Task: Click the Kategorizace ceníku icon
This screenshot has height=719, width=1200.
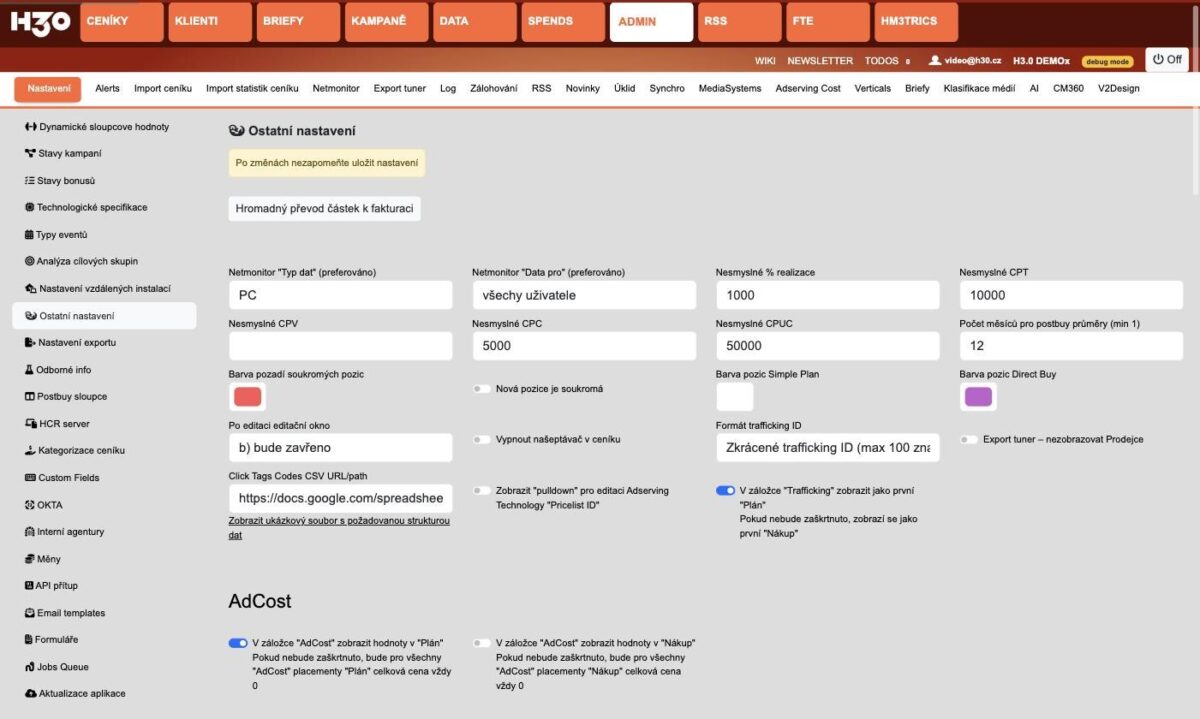Action: 30,451
